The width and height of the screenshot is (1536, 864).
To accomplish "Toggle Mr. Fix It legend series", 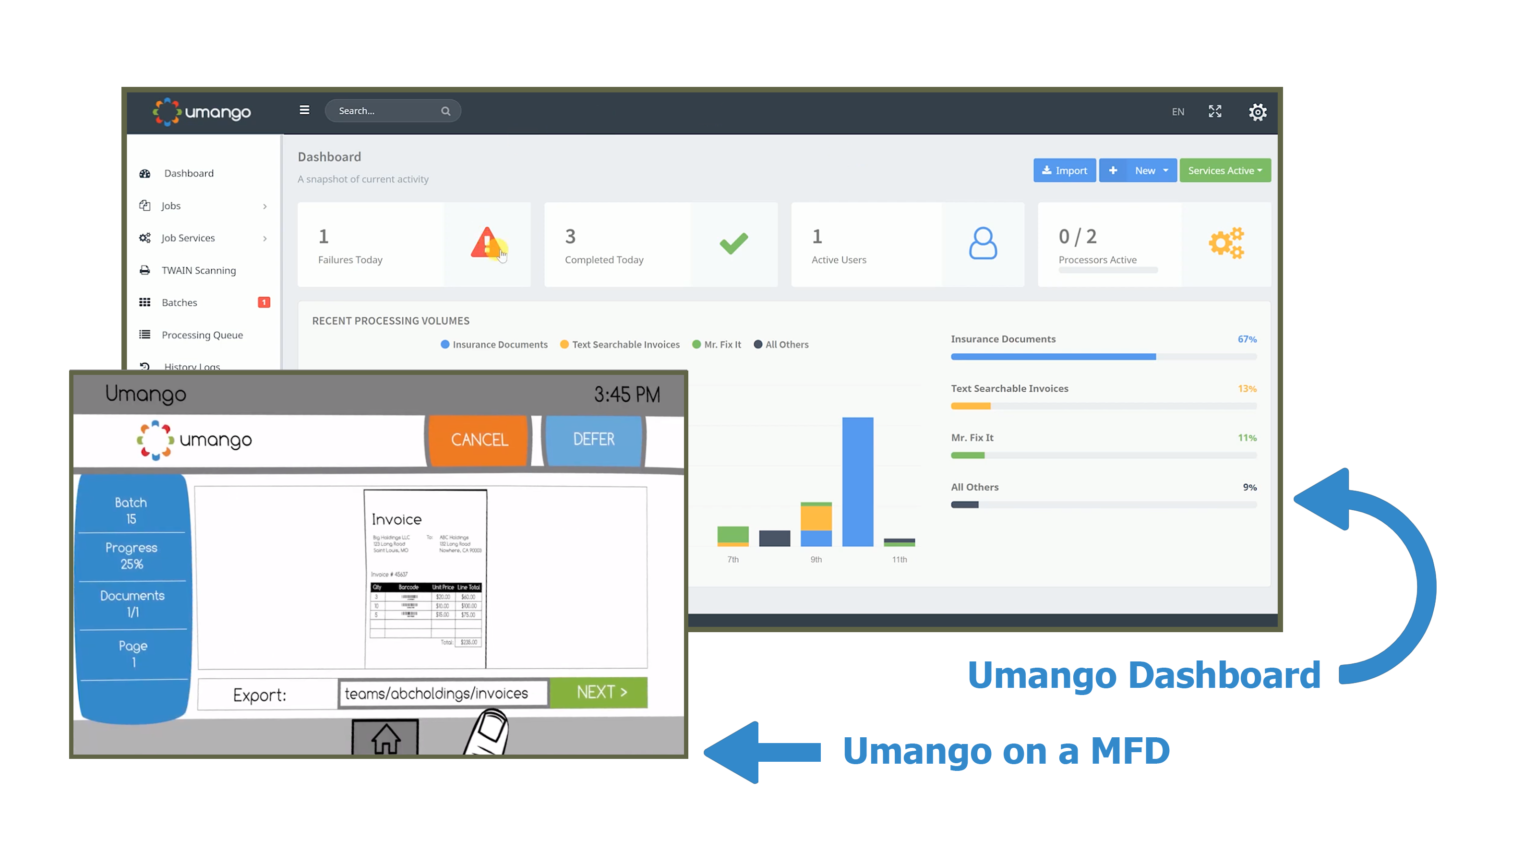I will click(716, 345).
